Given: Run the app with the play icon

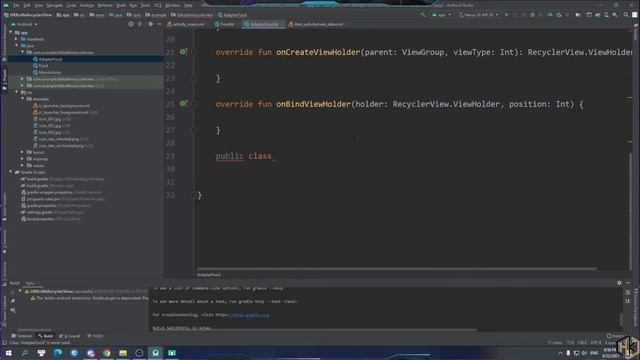Looking at the screenshot, I should pos(507,15).
